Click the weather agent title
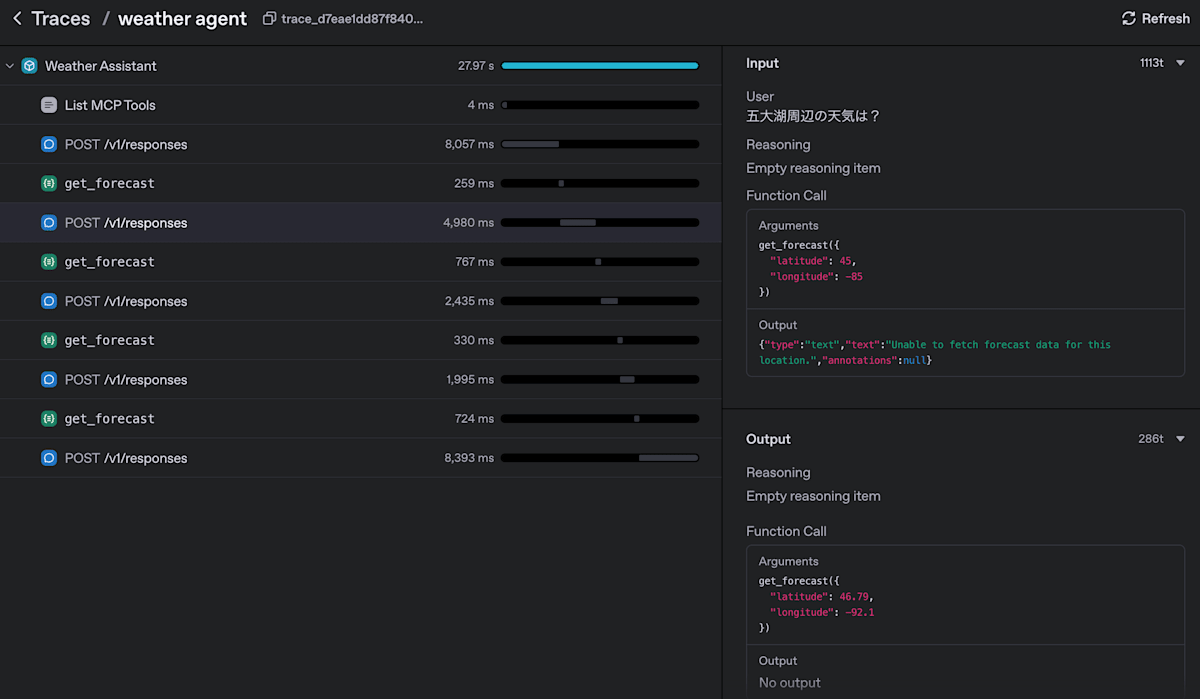The image size is (1200, 699). (182, 19)
